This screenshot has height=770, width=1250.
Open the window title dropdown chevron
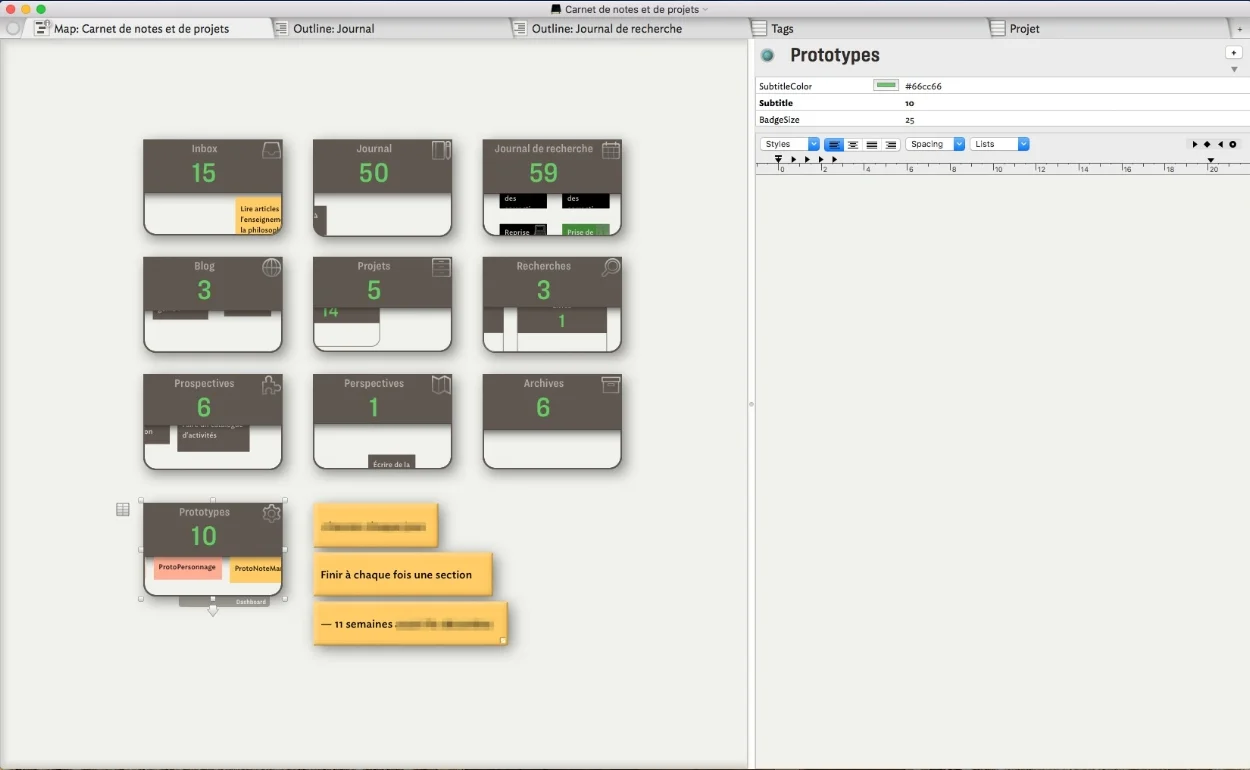coord(705,9)
